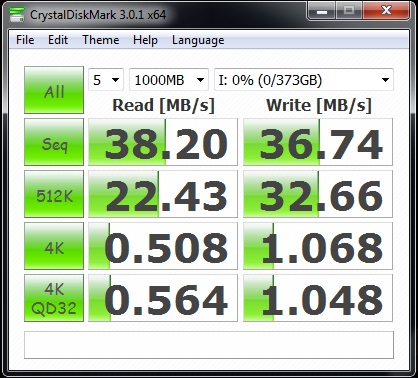Select the 4K read result 0.508

[163, 246]
